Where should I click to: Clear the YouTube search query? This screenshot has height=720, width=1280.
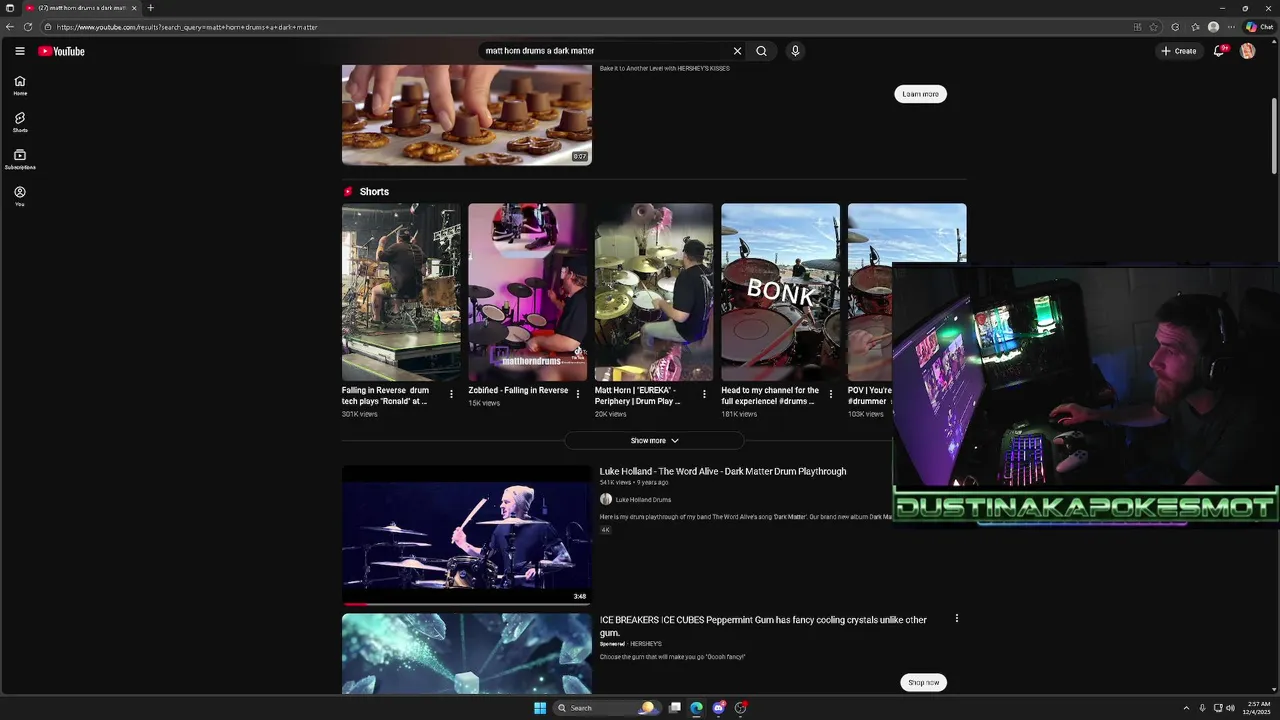coord(737,51)
